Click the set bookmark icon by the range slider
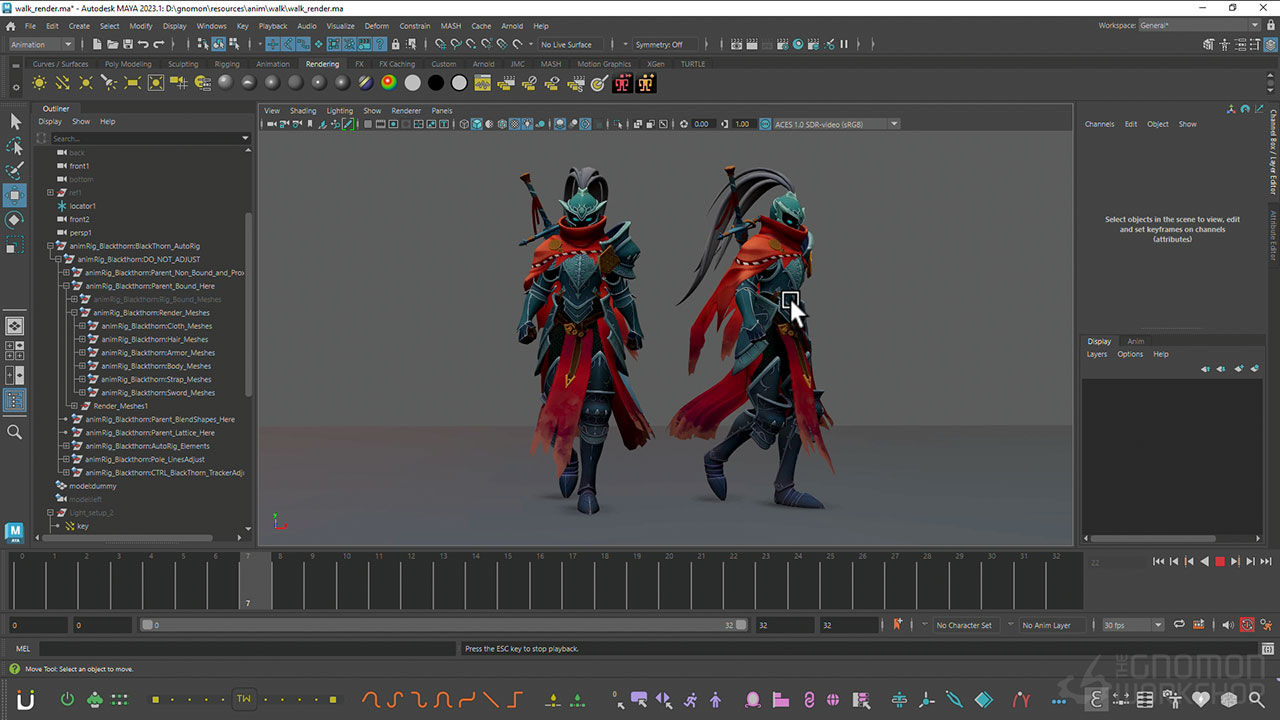The height and width of the screenshot is (720, 1280). (x=897, y=625)
